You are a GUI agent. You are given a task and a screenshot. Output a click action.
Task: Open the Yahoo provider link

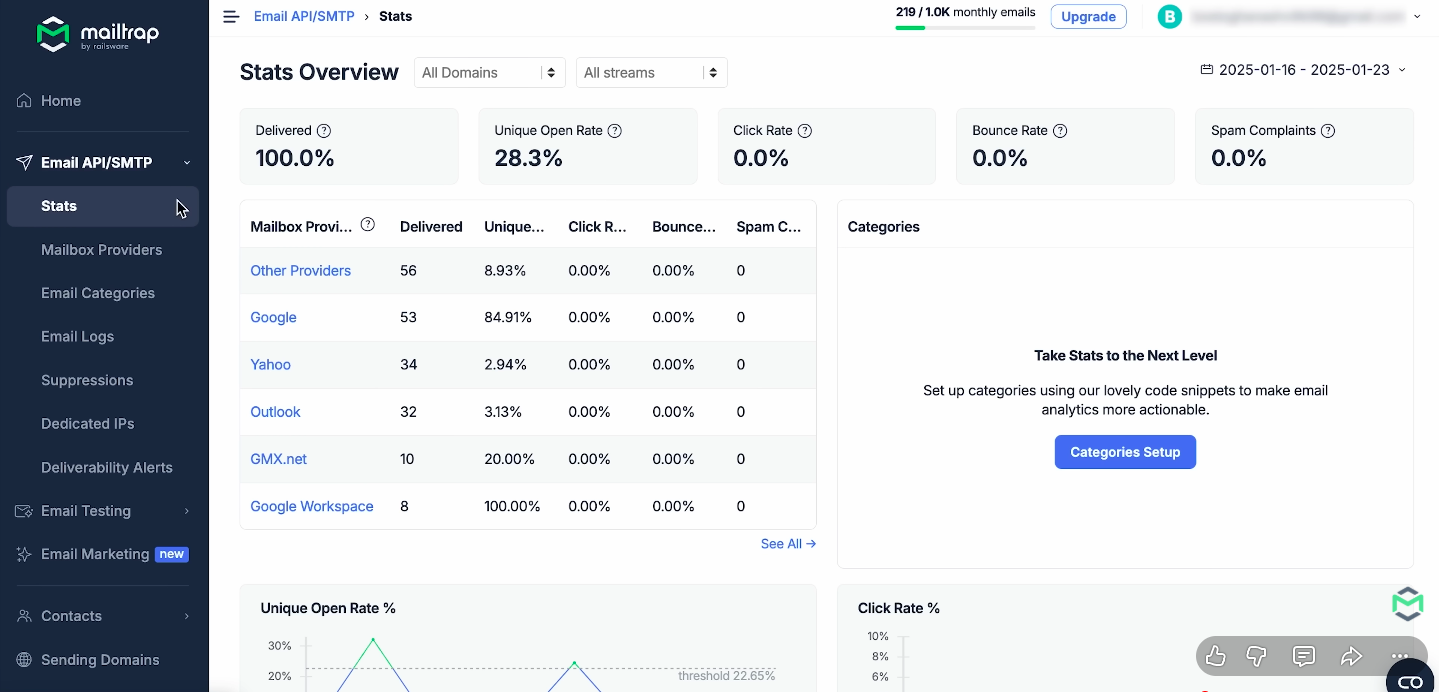click(270, 365)
